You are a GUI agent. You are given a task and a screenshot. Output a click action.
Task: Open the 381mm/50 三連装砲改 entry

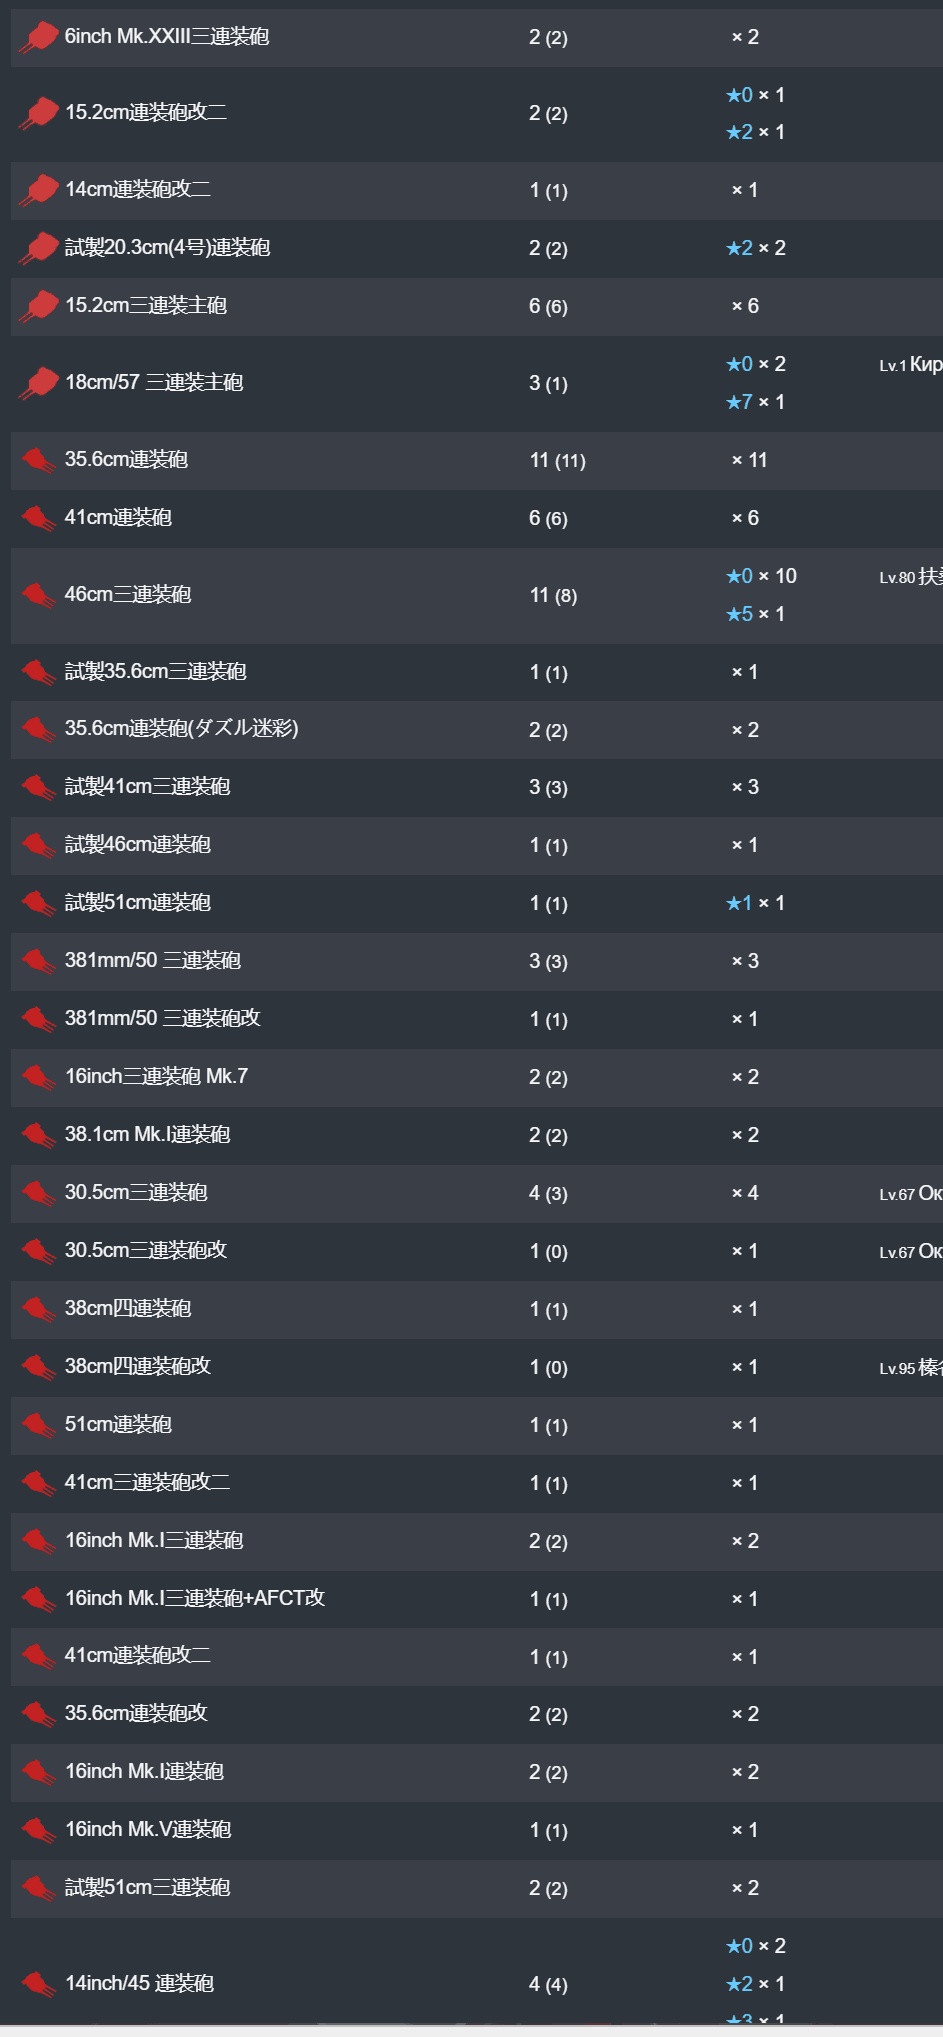(162, 1019)
